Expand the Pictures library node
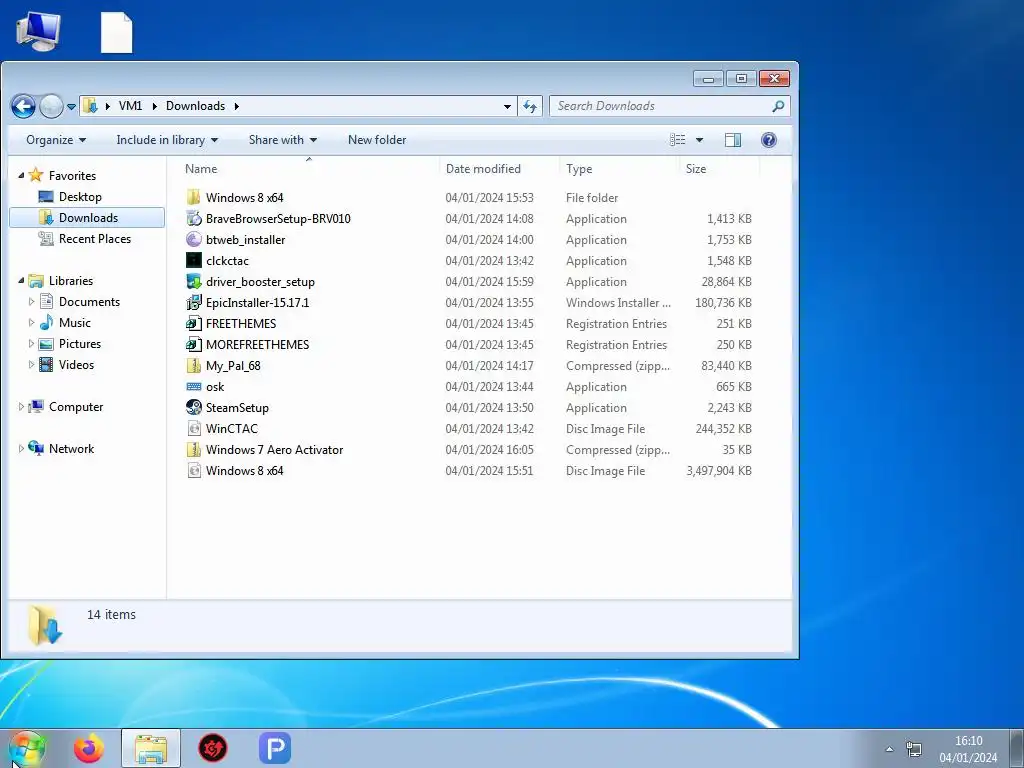Screen dimensions: 1024x768 31,344
